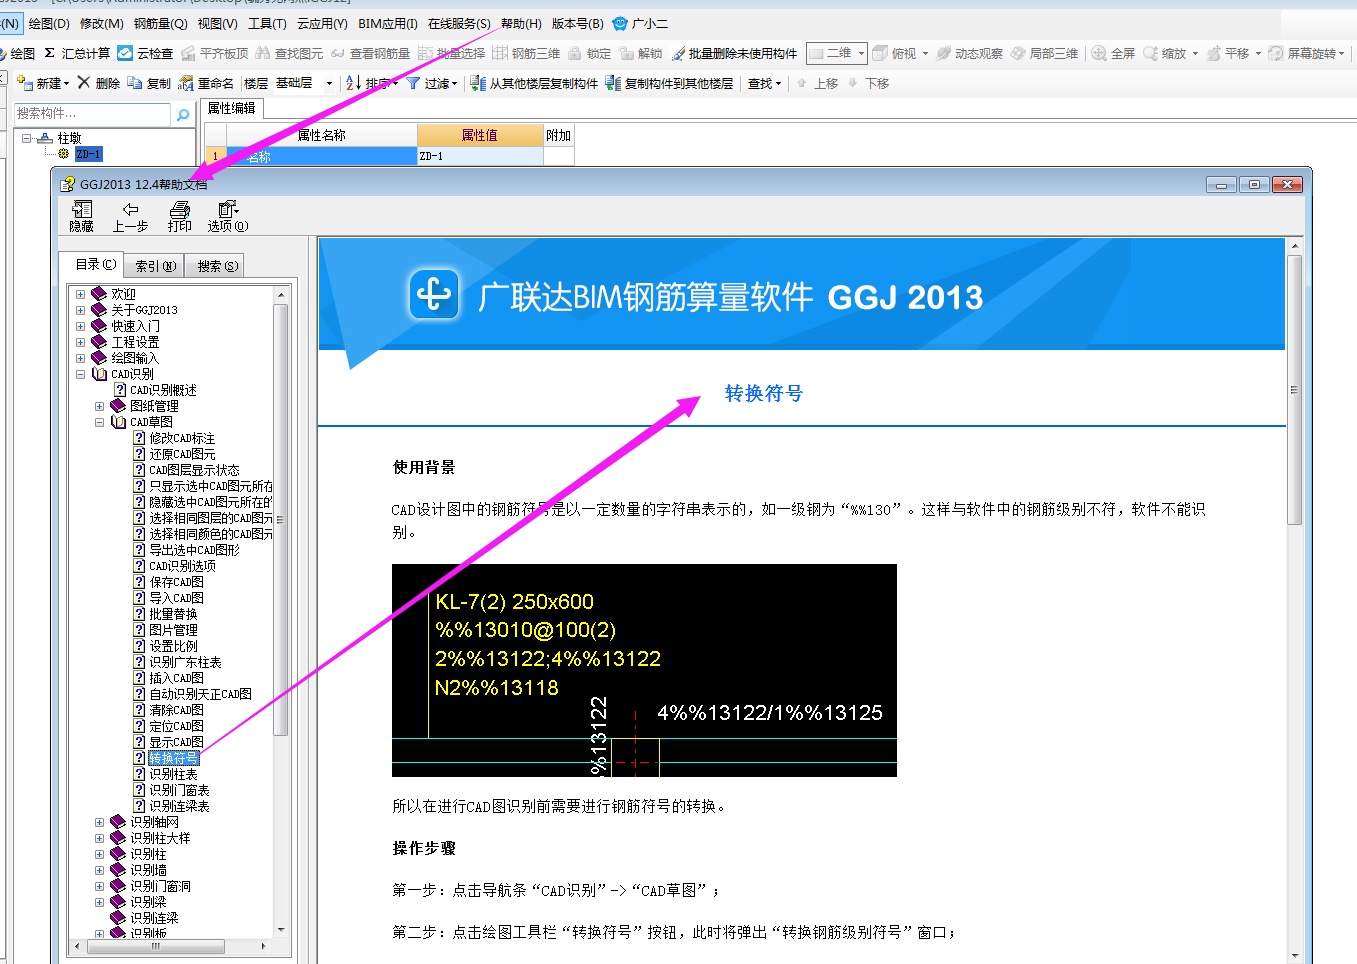Open the 帮助(H) menu
The width and height of the screenshot is (1357, 964).
(x=521, y=23)
